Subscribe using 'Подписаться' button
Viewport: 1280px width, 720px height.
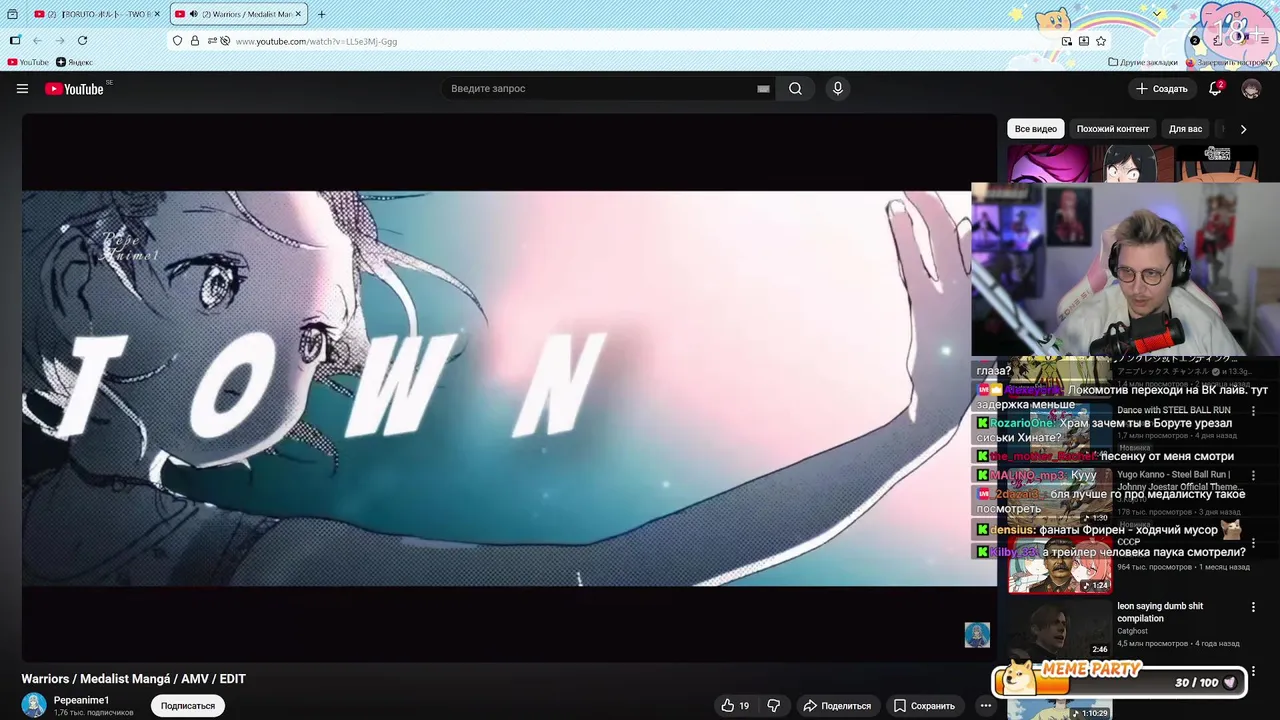point(188,706)
